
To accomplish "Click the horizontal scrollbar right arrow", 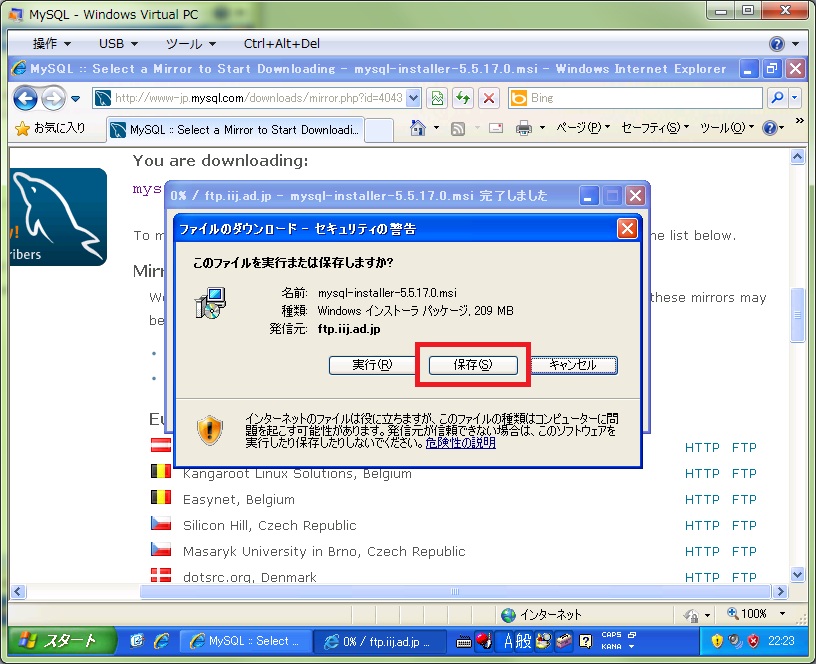I will (x=780, y=591).
